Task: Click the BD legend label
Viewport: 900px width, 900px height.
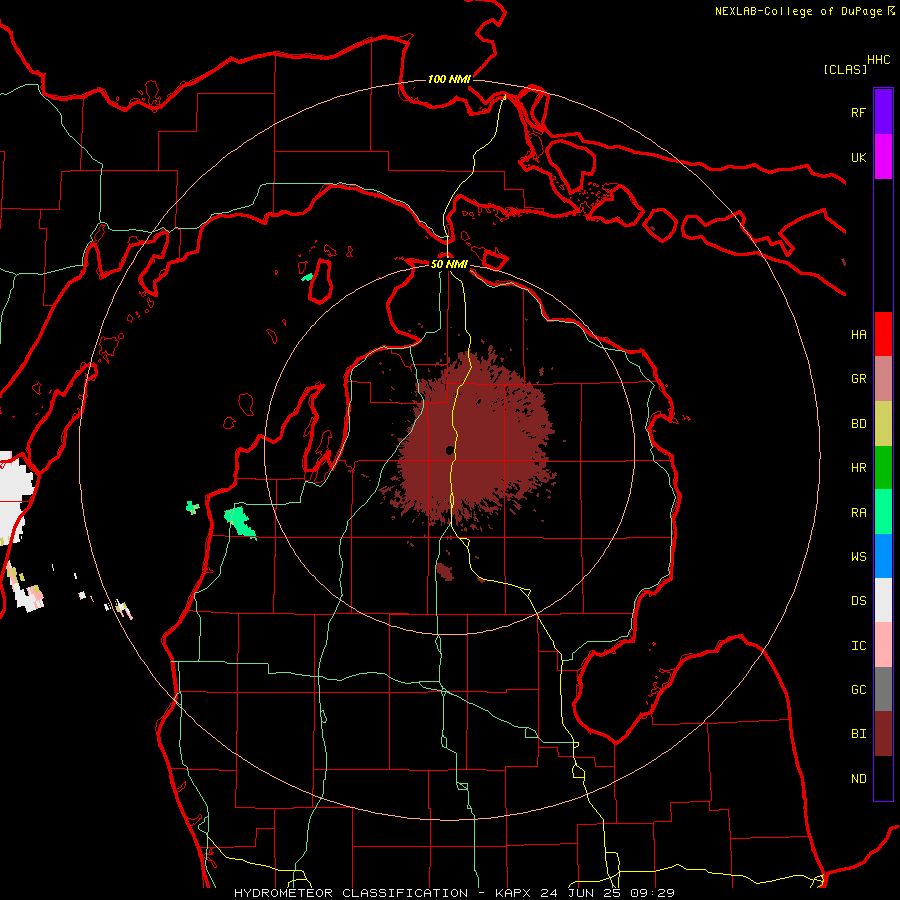Action: tap(858, 424)
